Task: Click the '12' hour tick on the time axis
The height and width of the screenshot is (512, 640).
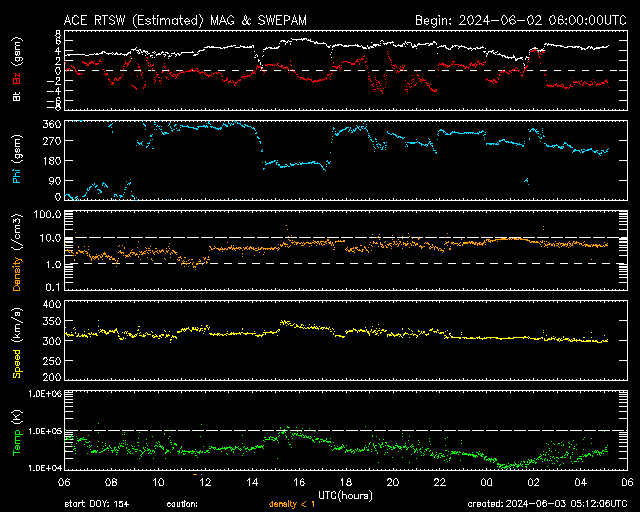Action: pyautogui.click(x=205, y=482)
